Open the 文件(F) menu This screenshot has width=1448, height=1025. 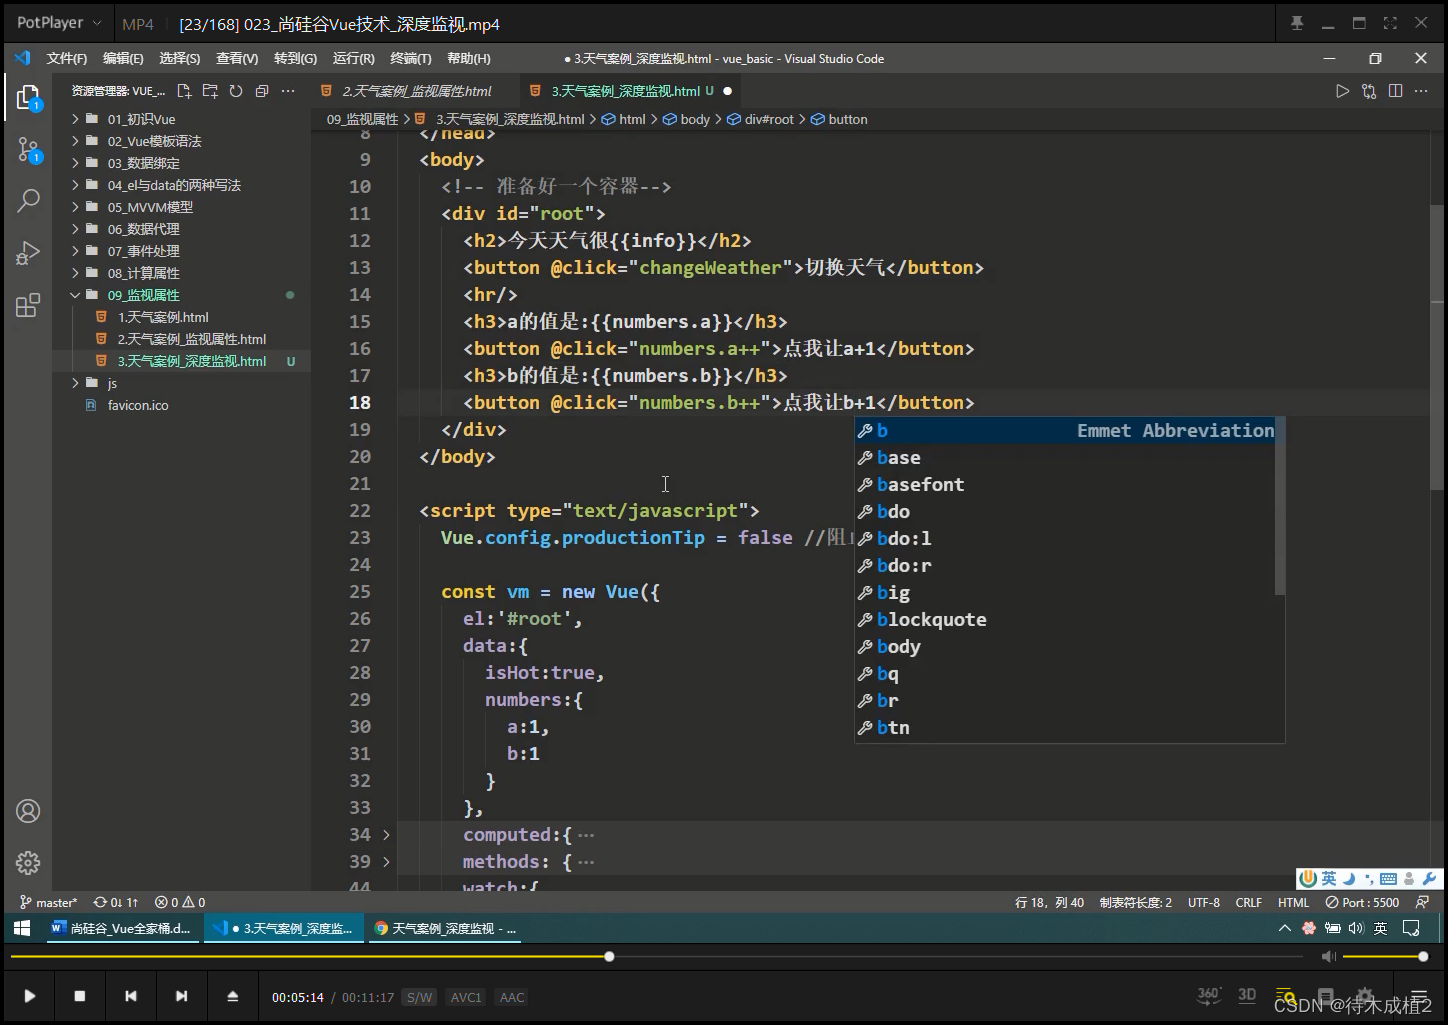click(67, 58)
